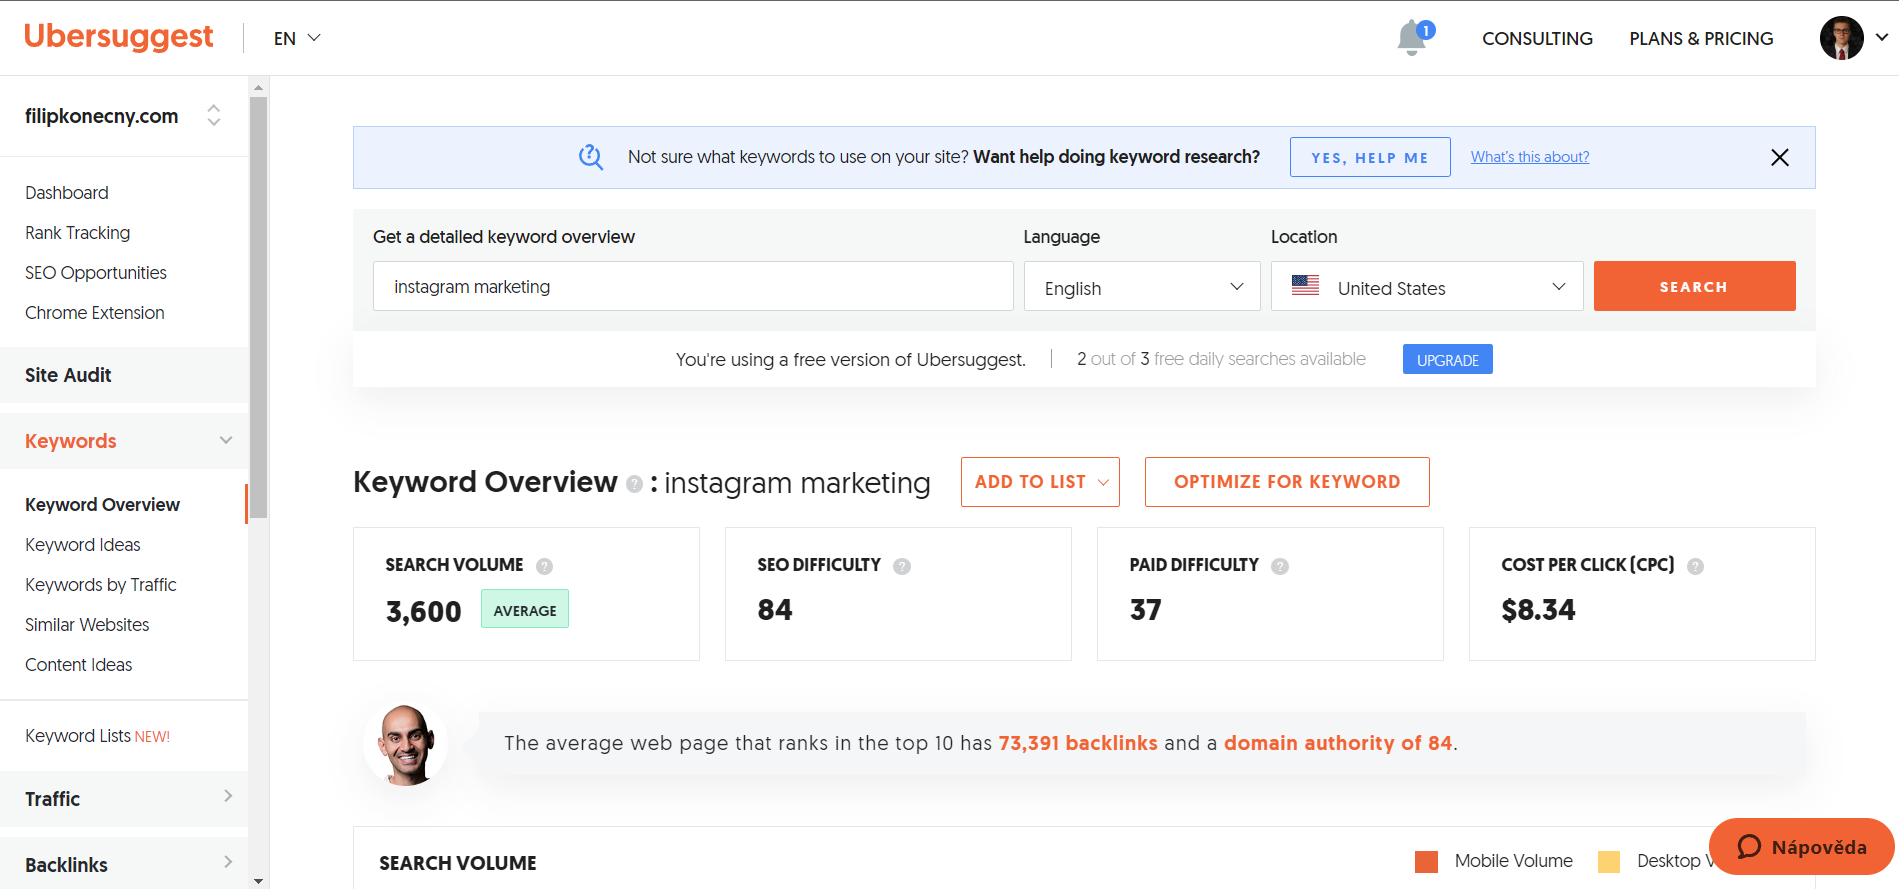The height and width of the screenshot is (889, 1899).
Task: Click the AVERAGE search volume badge
Action: [x=525, y=609]
